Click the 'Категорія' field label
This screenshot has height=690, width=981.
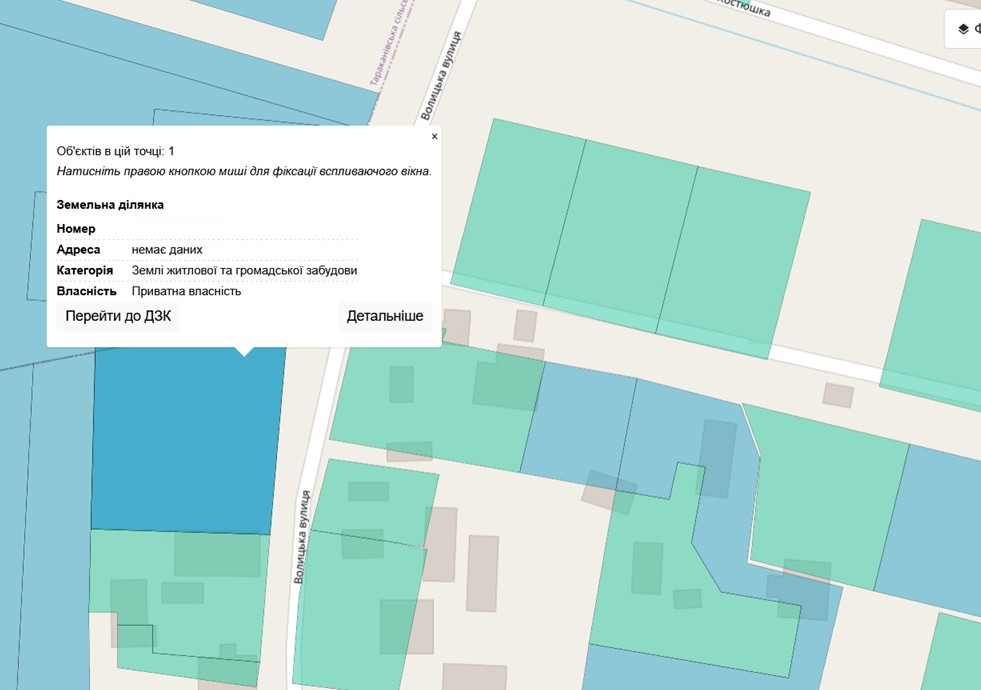(84, 271)
